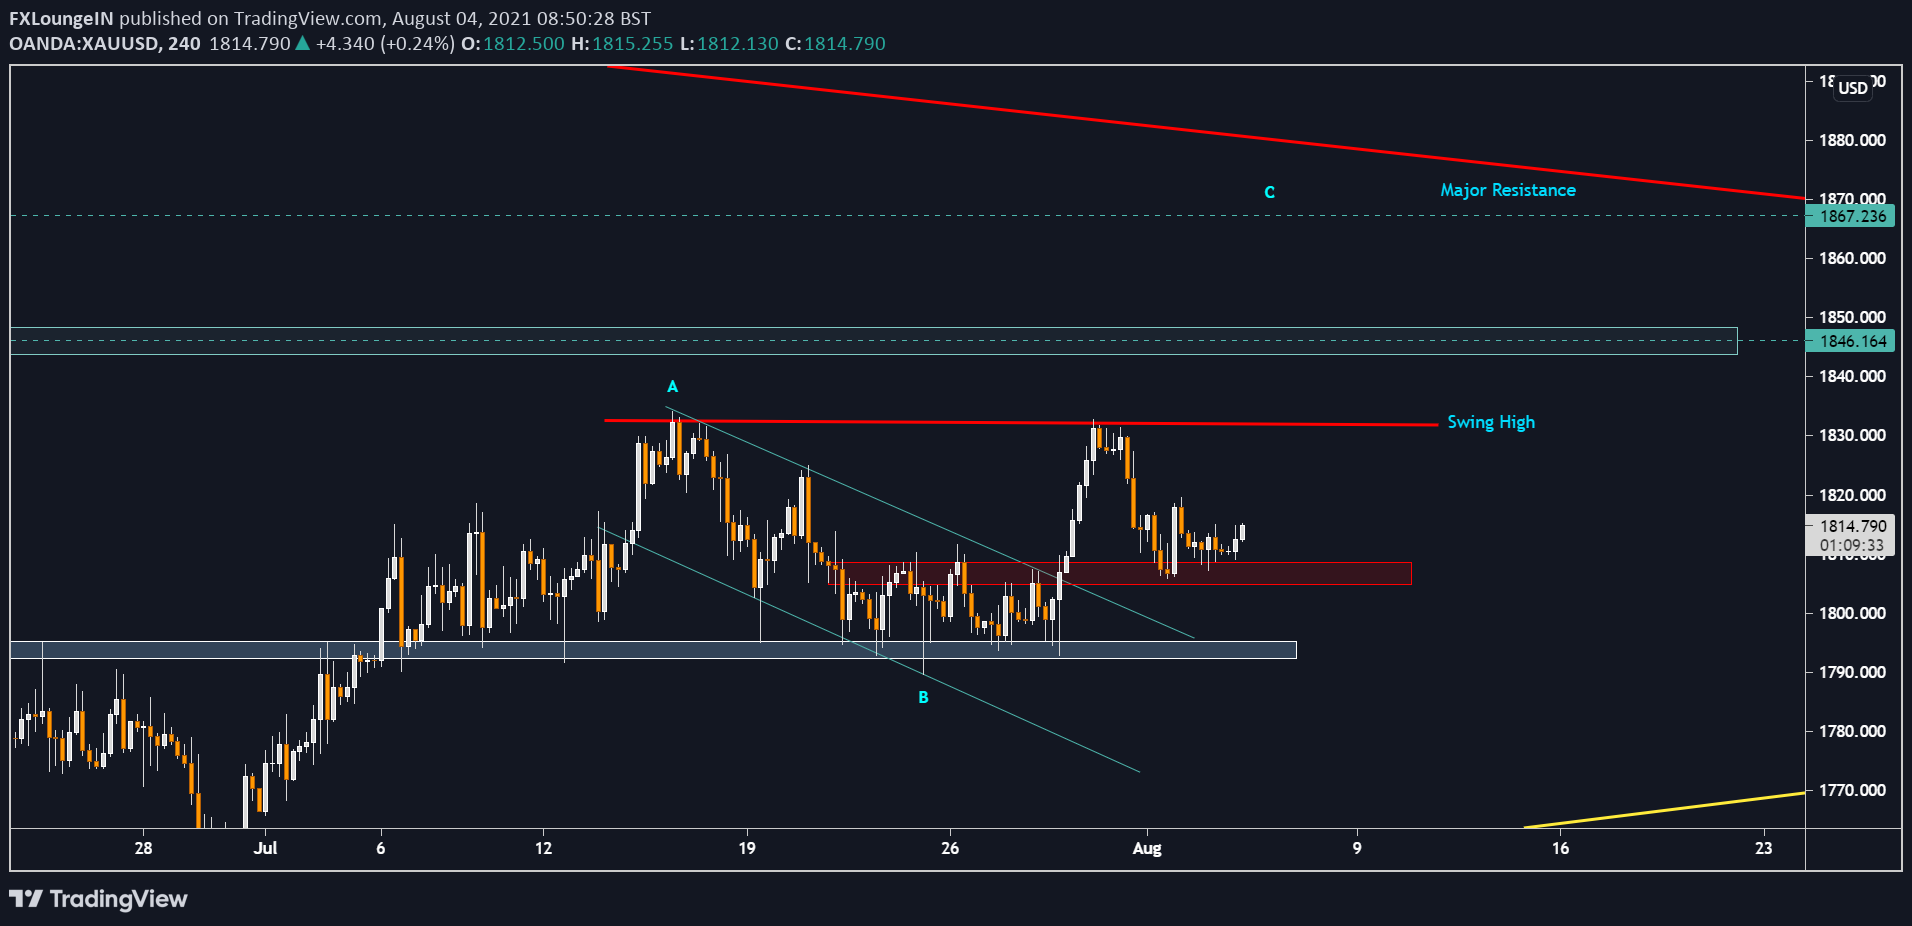Click the '28' date on time axis

pos(144,848)
